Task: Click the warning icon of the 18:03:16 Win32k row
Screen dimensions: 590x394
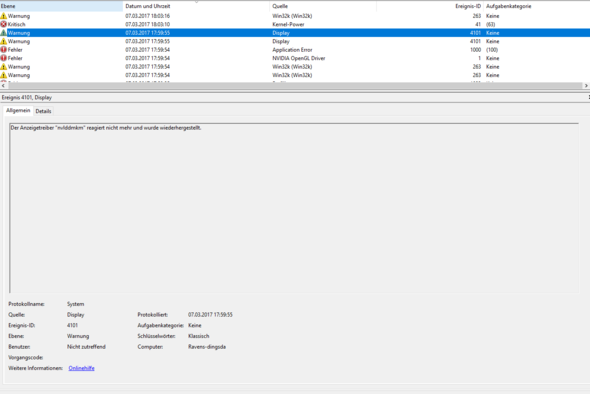Action: (x=3, y=16)
